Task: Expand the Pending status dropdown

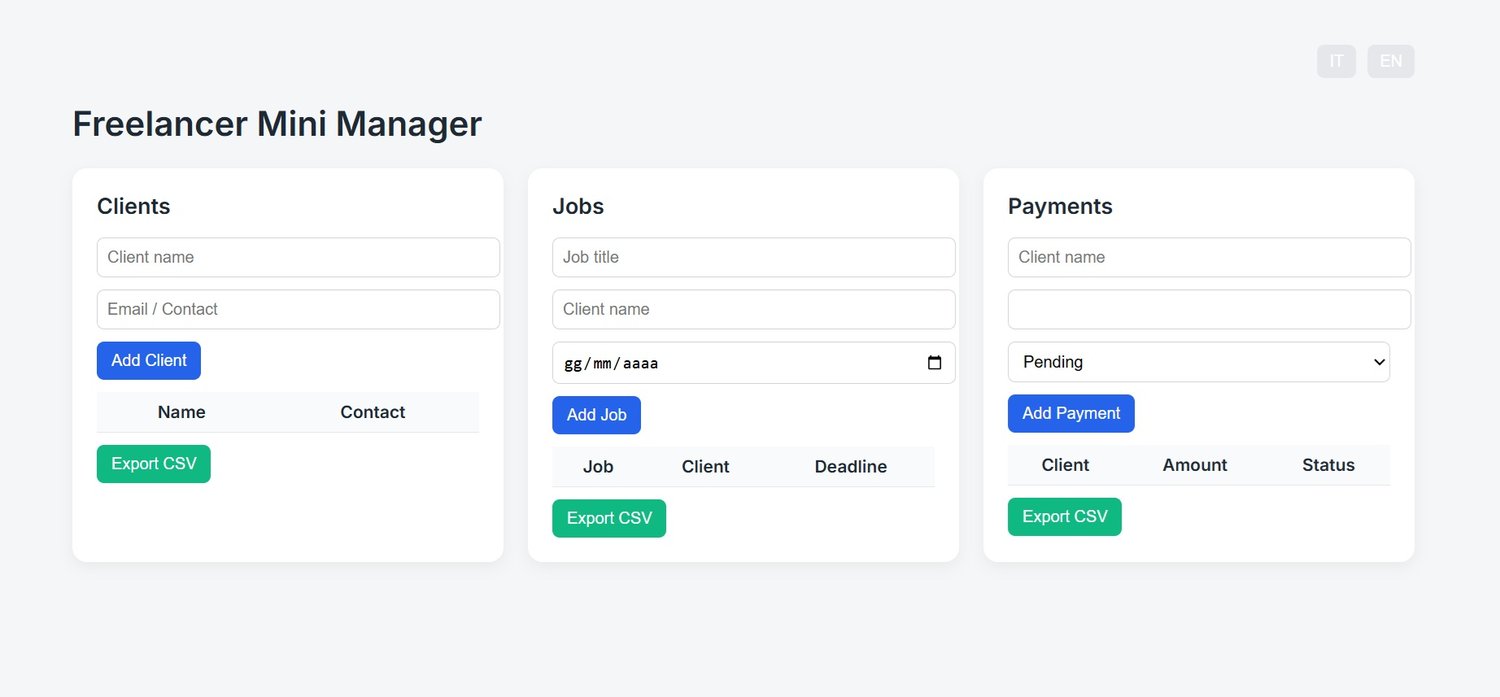Action: pyautogui.click(x=1198, y=362)
